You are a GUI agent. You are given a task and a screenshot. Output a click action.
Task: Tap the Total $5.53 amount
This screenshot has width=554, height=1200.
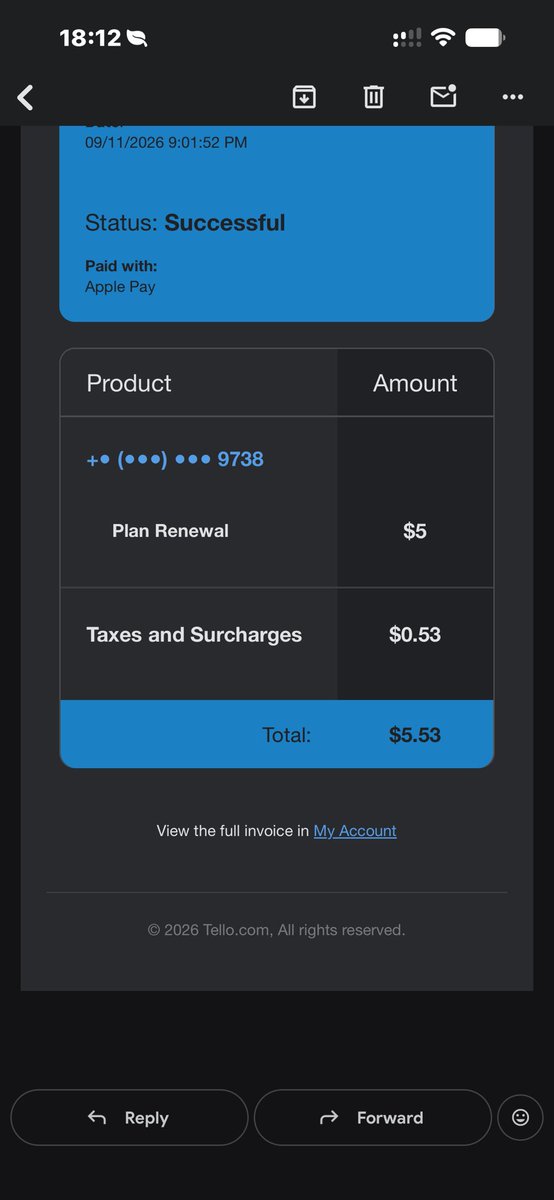415,735
